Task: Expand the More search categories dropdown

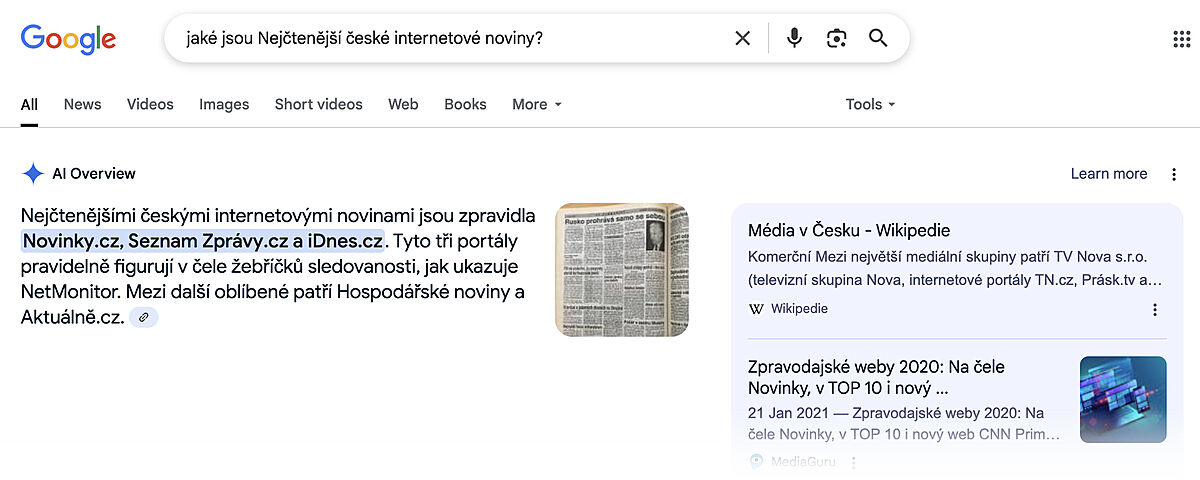Action: [x=537, y=104]
